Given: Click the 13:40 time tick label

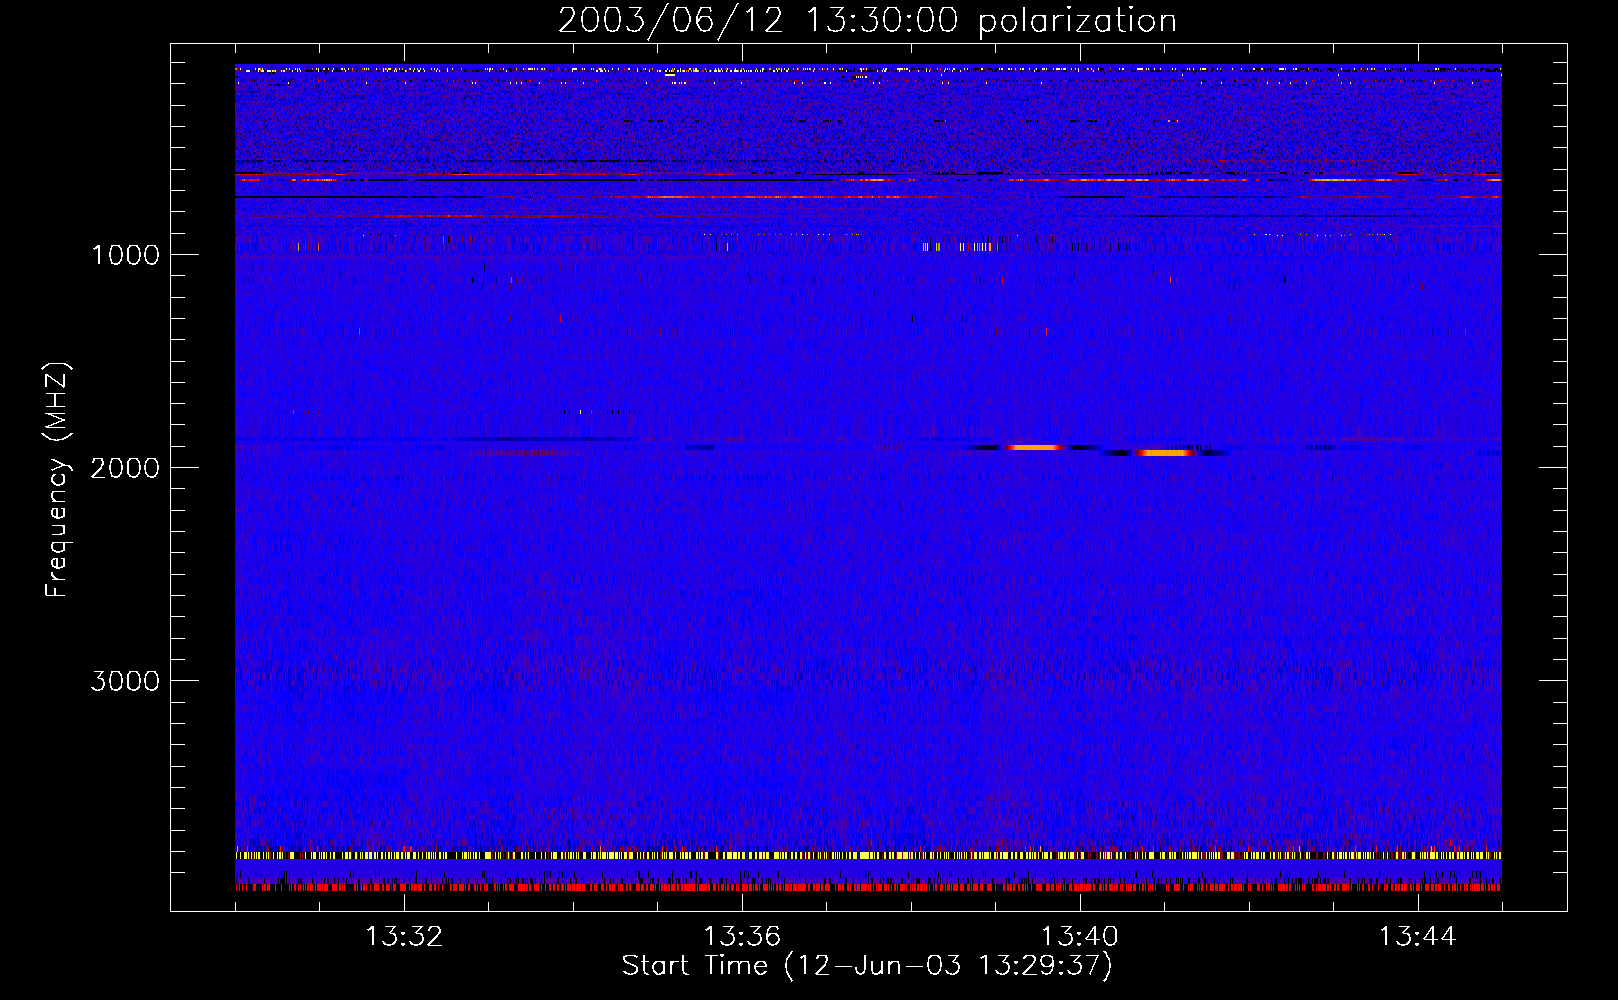Looking at the screenshot, I should 1080,937.
